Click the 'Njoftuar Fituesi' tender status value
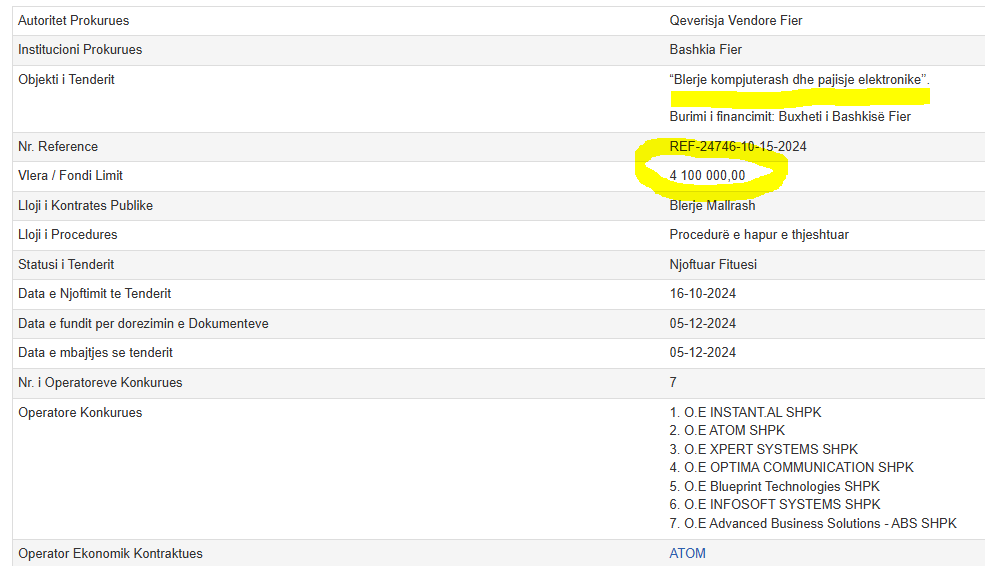This screenshot has height=566, width=985. (x=713, y=264)
